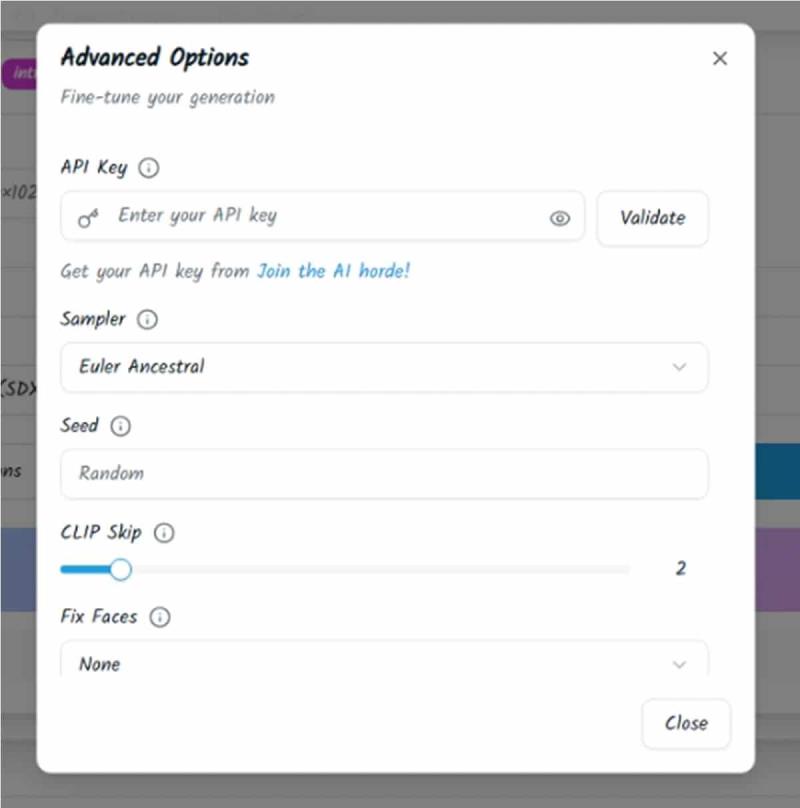The height and width of the screenshot is (808, 800).
Task: Open the Join the AI horde link
Action: point(333,271)
